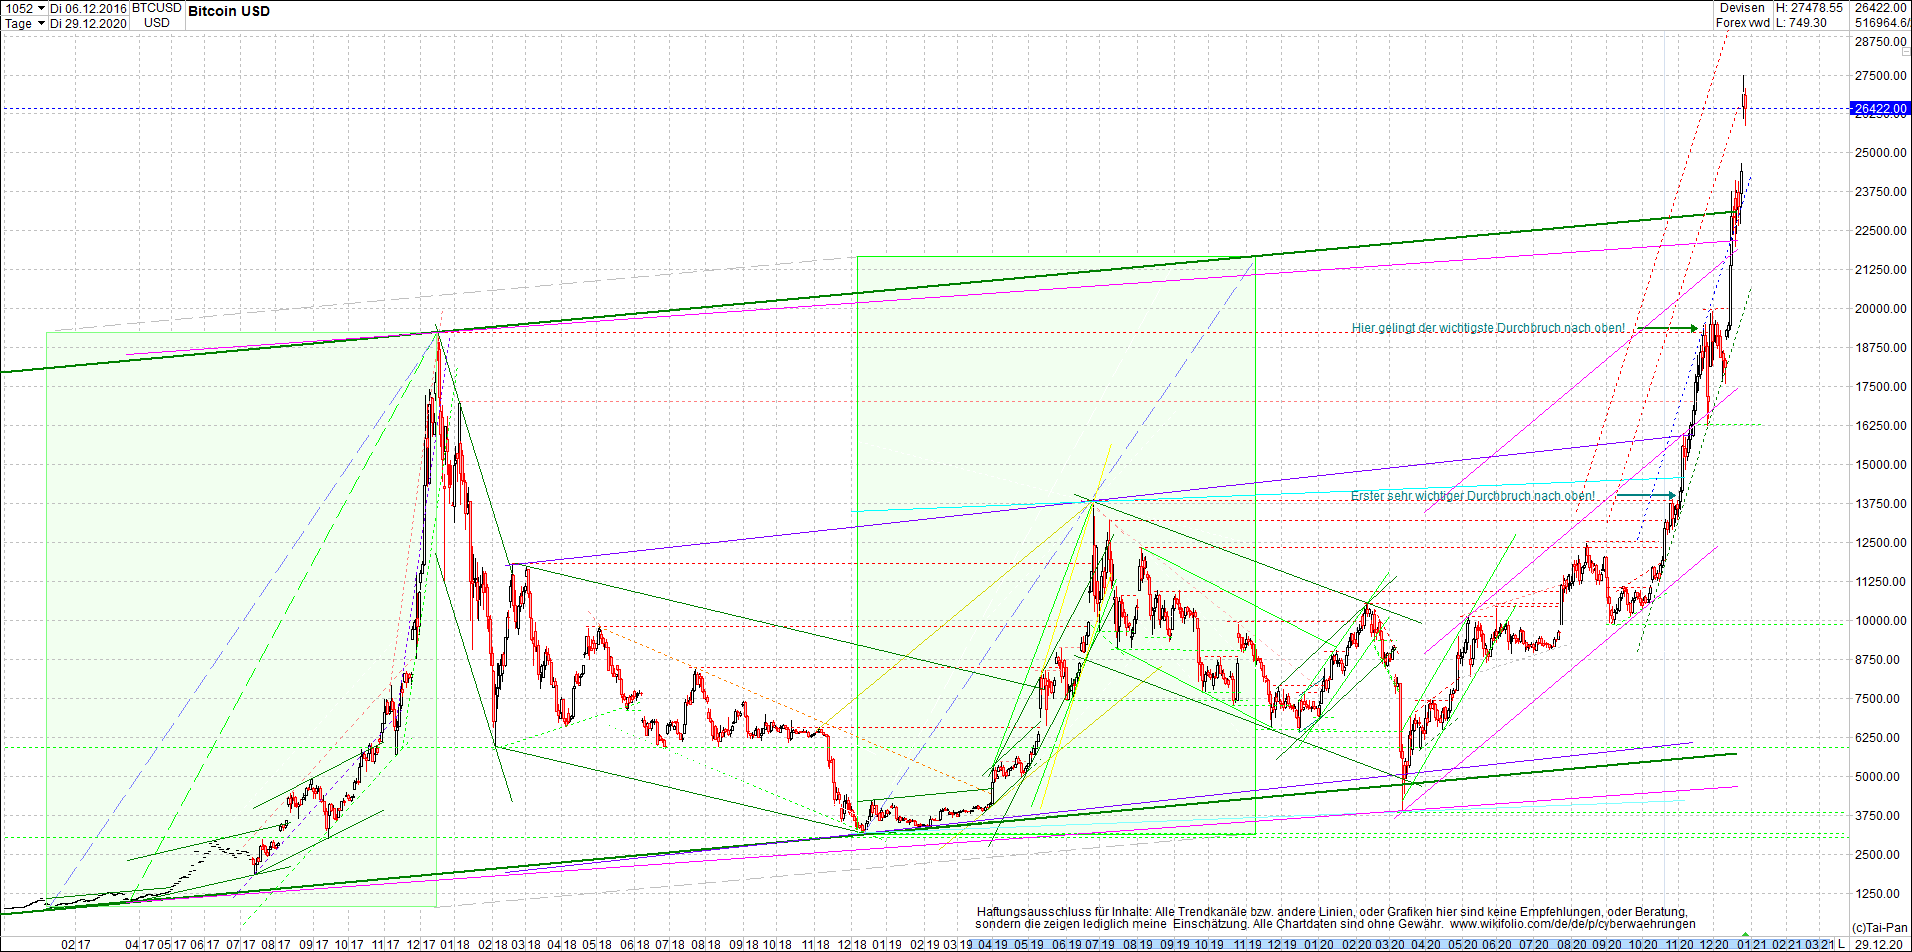Click the end date Di 29.12.2020
Viewport: 1912px width, 952px height.
tap(89, 23)
